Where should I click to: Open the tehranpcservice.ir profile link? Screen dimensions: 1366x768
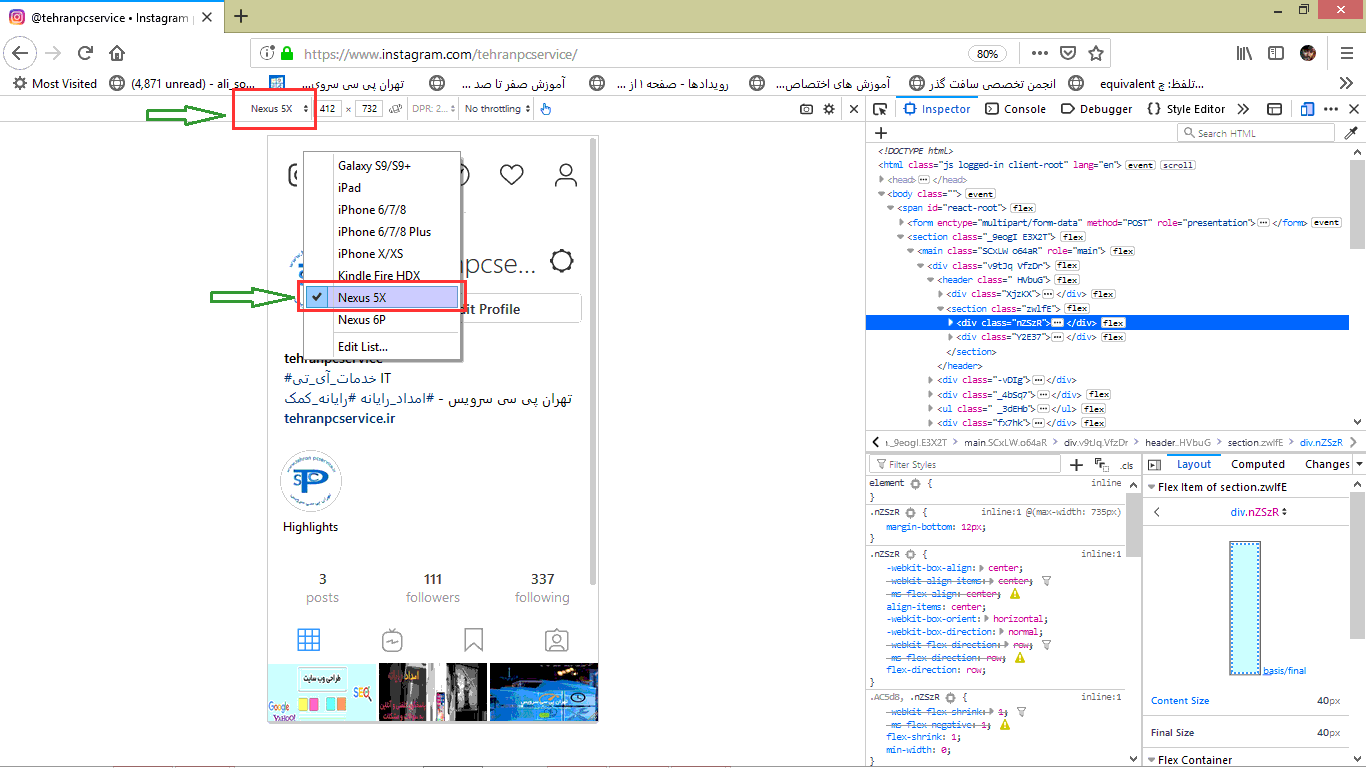click(339, 418)
